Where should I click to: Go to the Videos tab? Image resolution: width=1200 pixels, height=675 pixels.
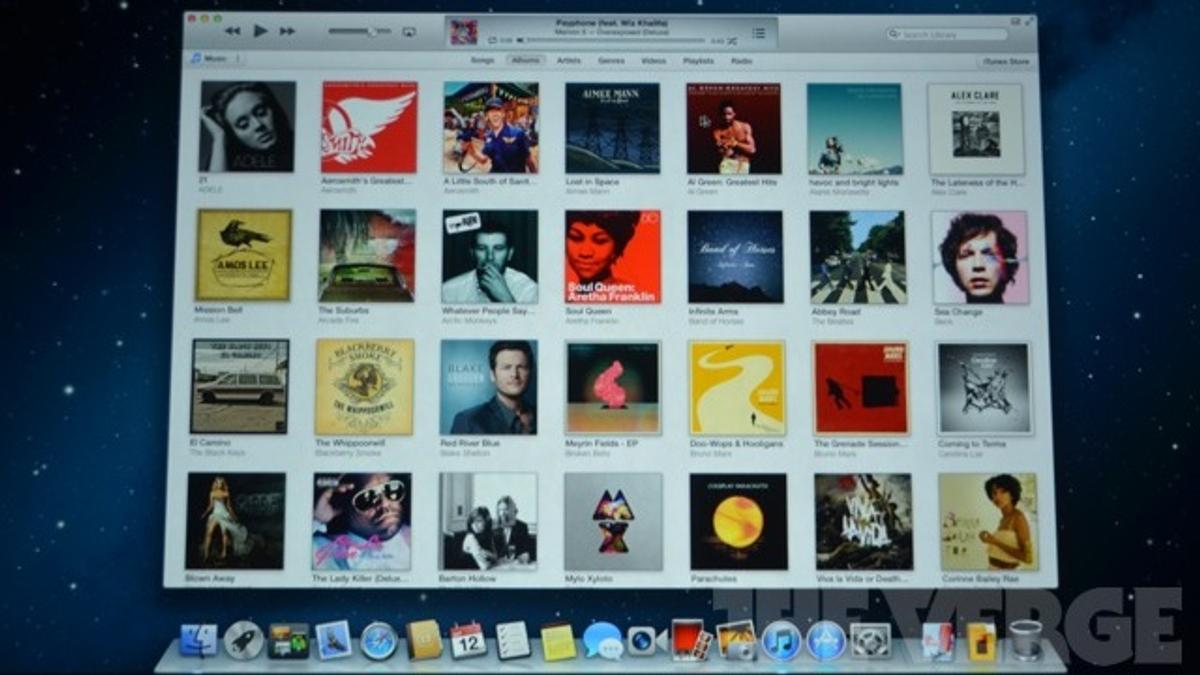pyautogui.click(x=653, y=61)
